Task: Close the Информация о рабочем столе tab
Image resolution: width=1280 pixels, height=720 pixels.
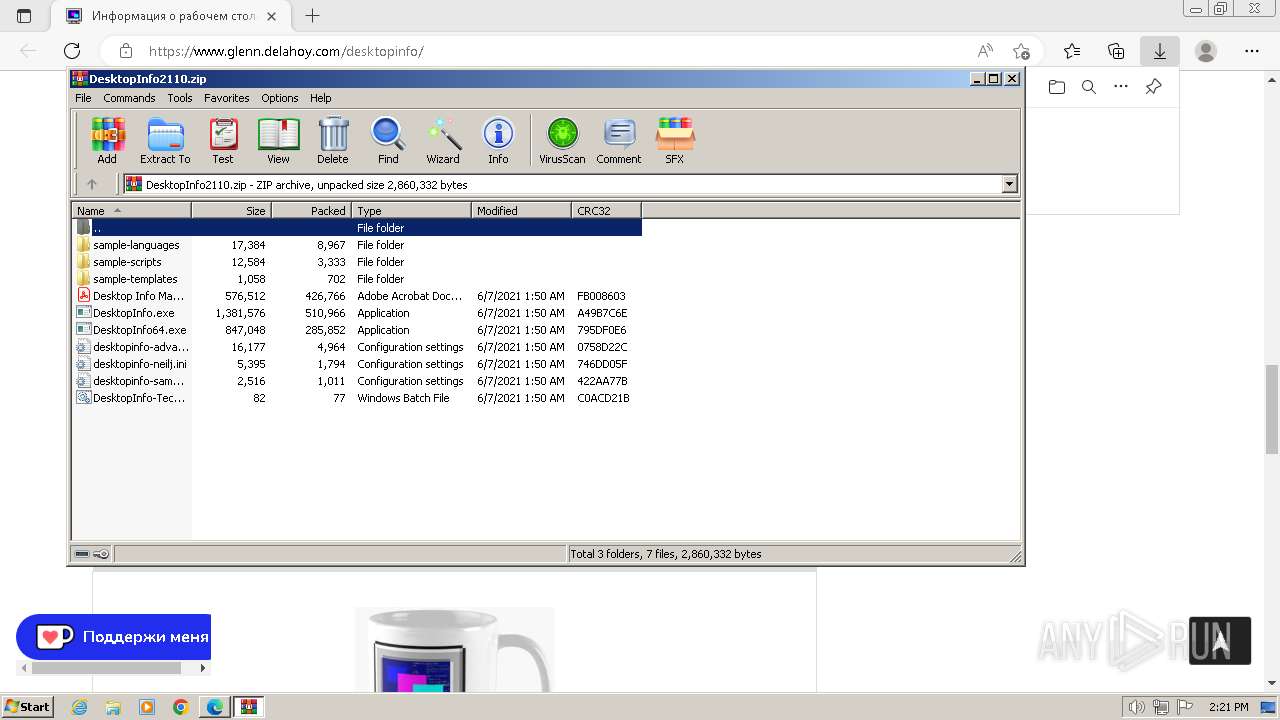Action: [272, 16]
